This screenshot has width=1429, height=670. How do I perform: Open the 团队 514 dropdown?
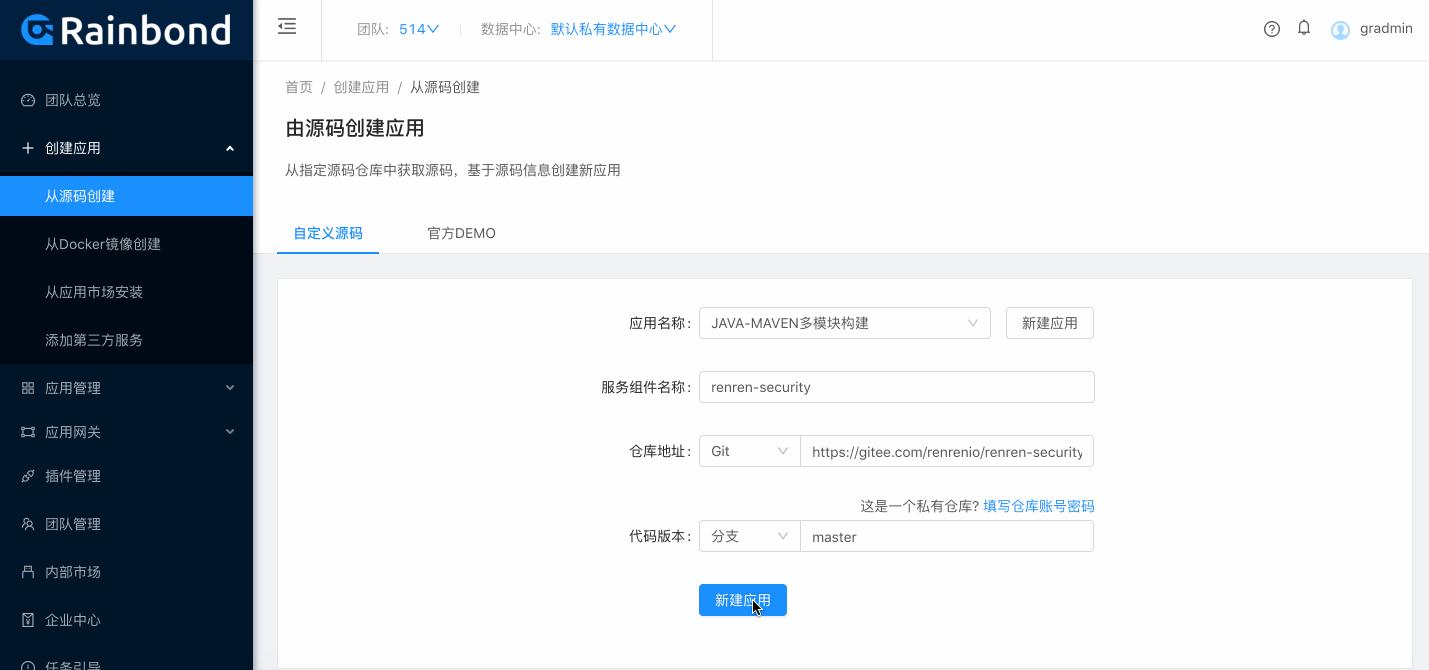click(412, 29)
